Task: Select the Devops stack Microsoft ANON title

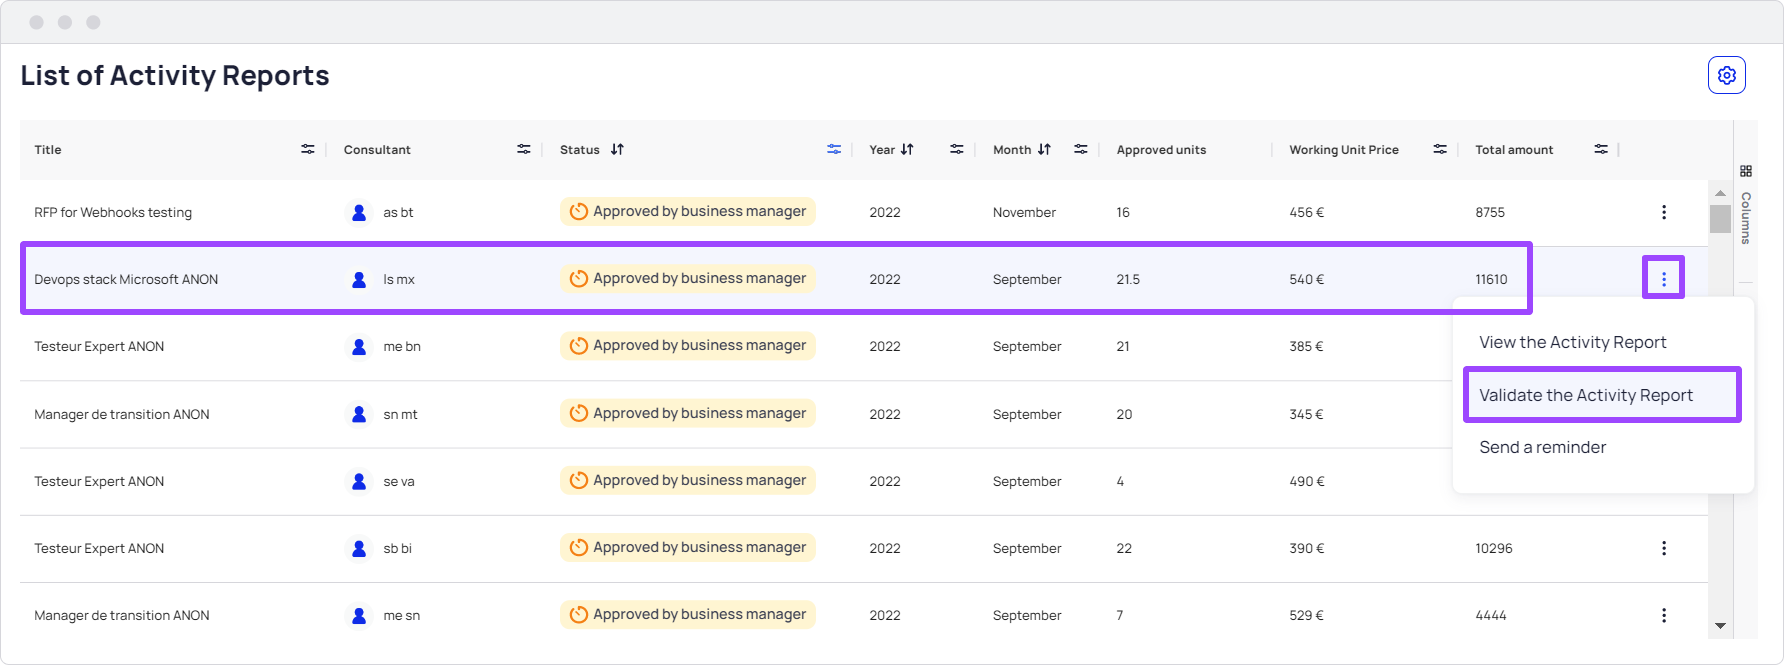Action: [x=126, y=279]
